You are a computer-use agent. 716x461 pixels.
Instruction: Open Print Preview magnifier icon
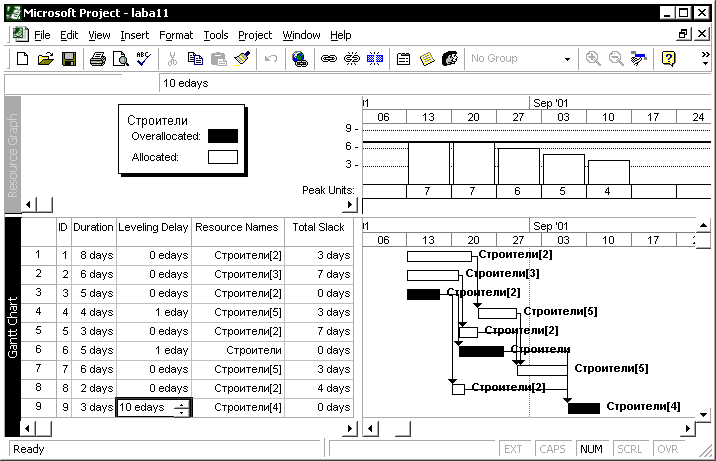coord(121,59)
